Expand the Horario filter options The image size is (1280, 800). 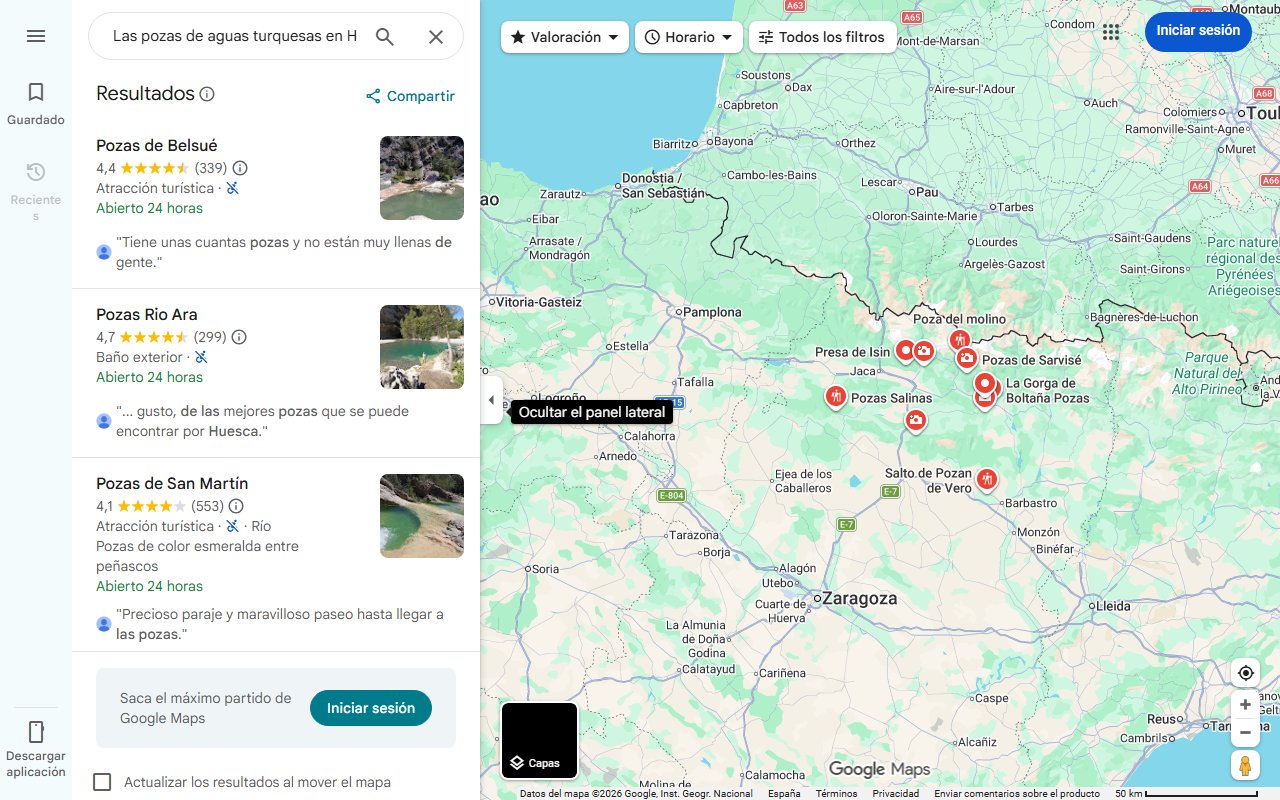[x=688, y=36]
